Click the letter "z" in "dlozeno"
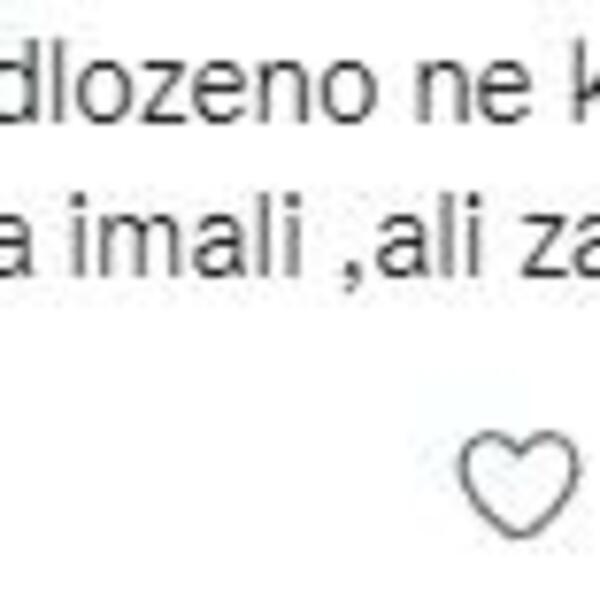Screen dimensions: 600x600 click(x=165, y=92)
